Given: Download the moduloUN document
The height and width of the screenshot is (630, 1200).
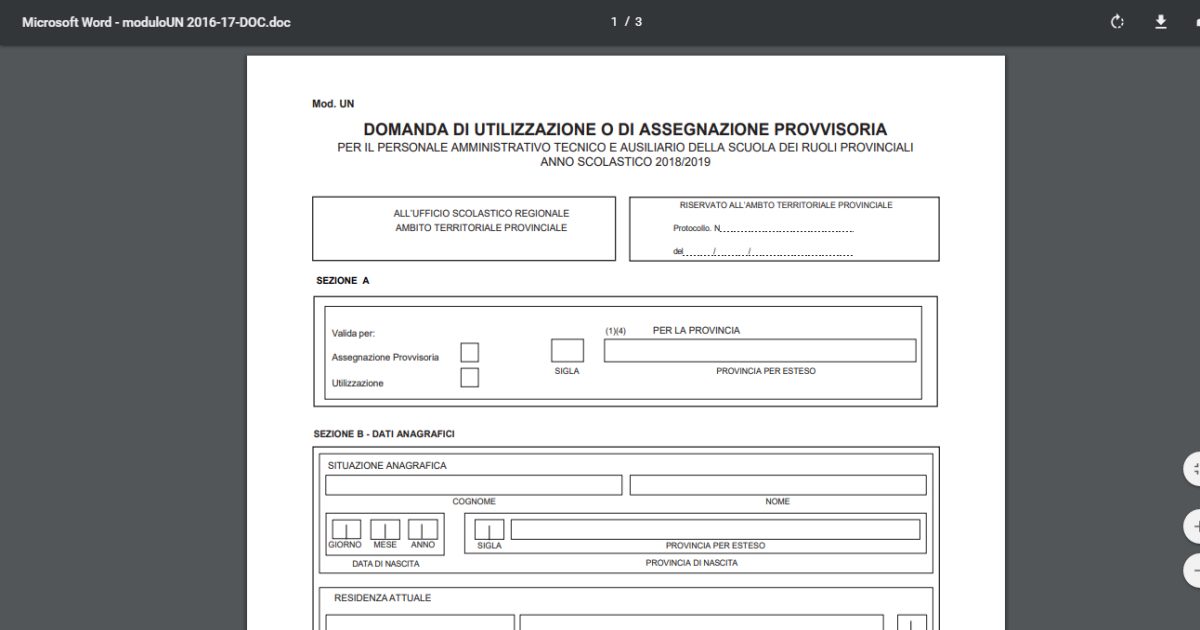Looking at the screenshot, I should tap(1161, 19).
